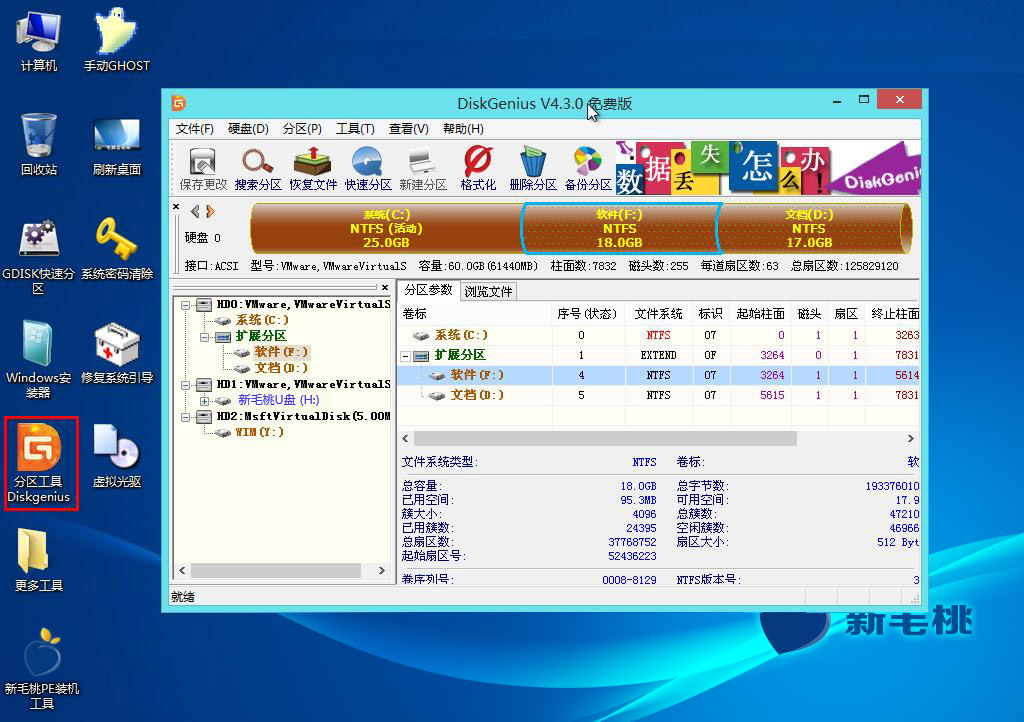Select the 新毛桃PE装机工具 desktop icon

coord(42,668)
